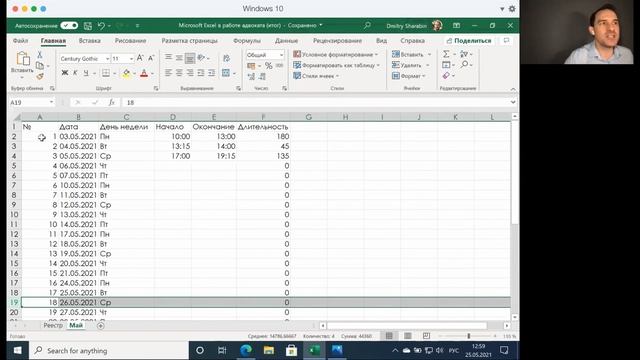
Task: Apply the yellow fill color bucket
Action: click(x=126, y=73)
